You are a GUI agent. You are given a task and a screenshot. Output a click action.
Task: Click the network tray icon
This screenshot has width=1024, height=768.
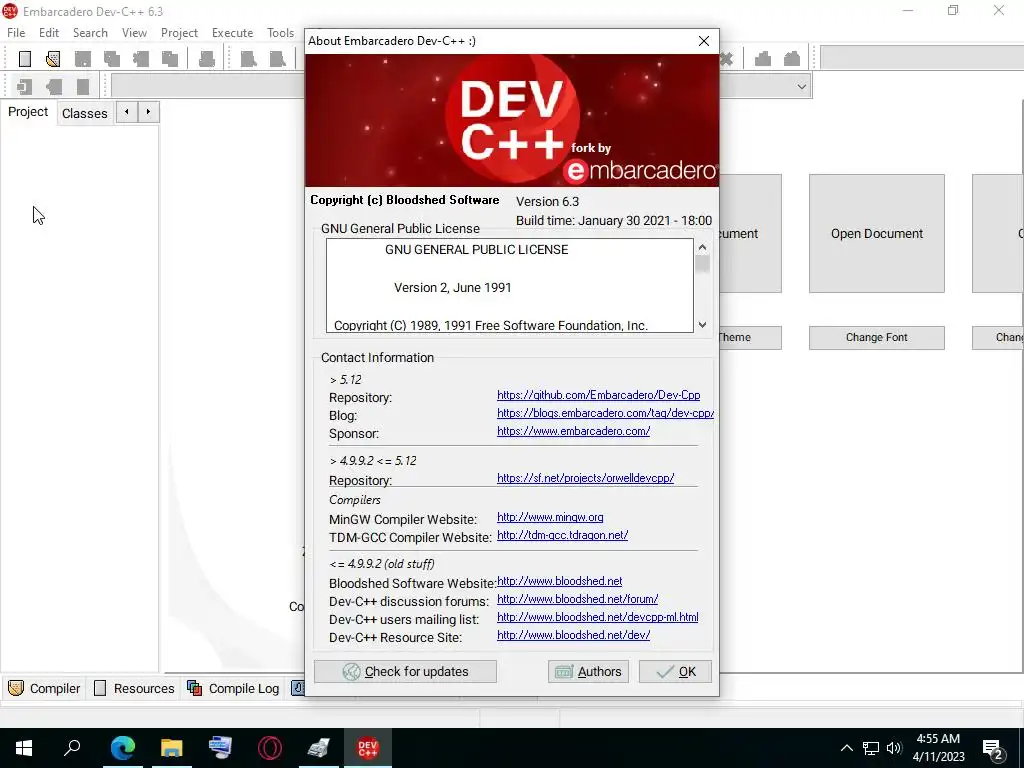(x=871, y=748)
